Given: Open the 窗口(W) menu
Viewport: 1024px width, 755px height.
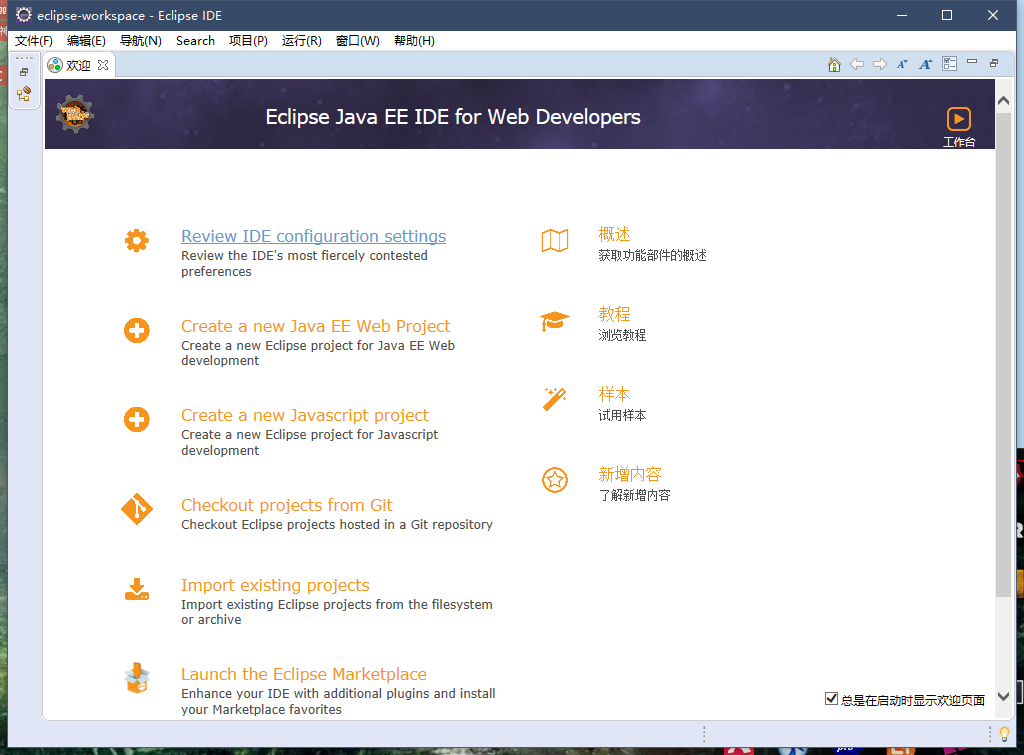Looking at the screenshot, I should (357, 40).
